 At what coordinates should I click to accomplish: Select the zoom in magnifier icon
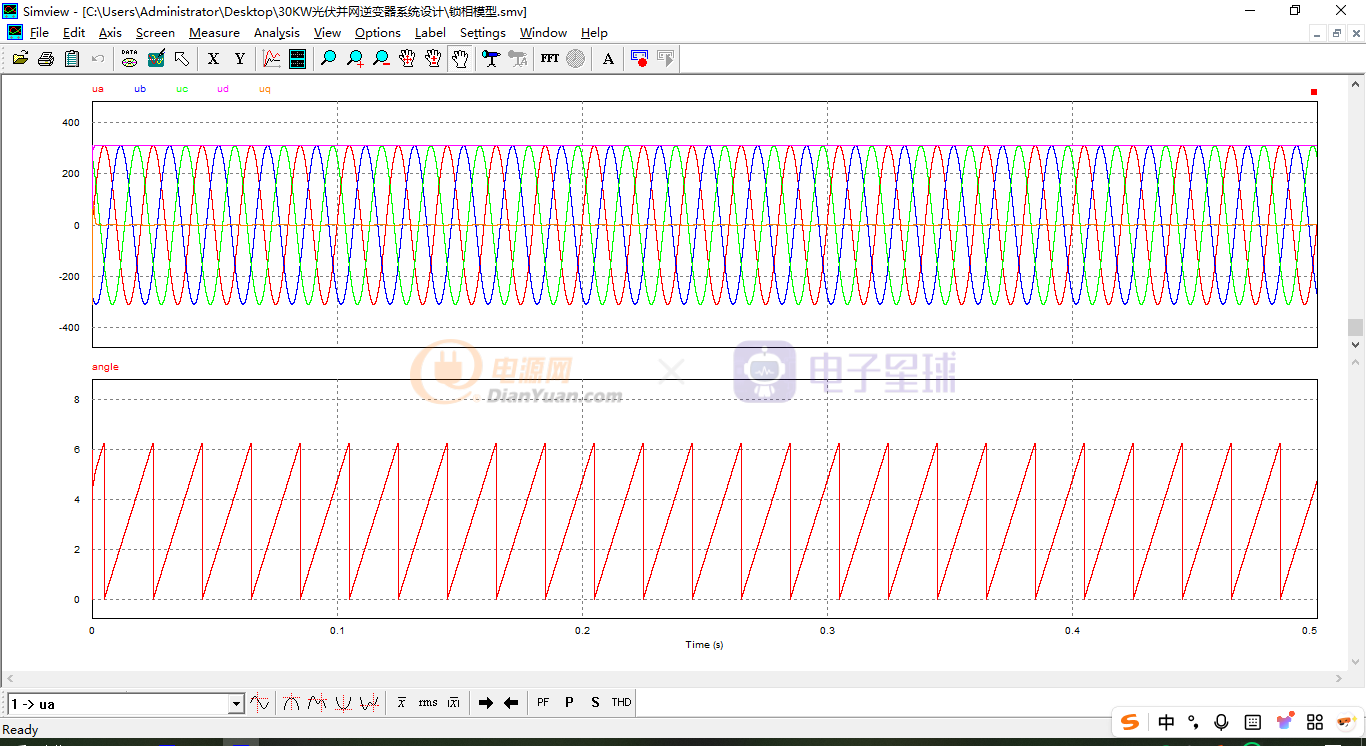point(355,59)
